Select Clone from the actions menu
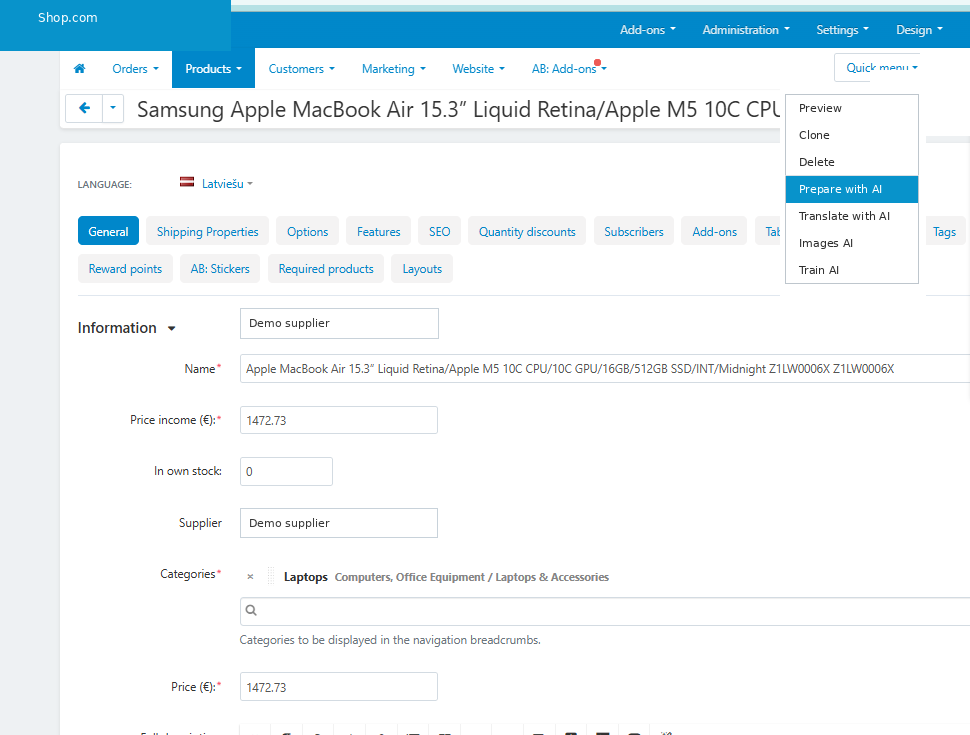Viewport: 970px width, 735px height. point(851,135)
